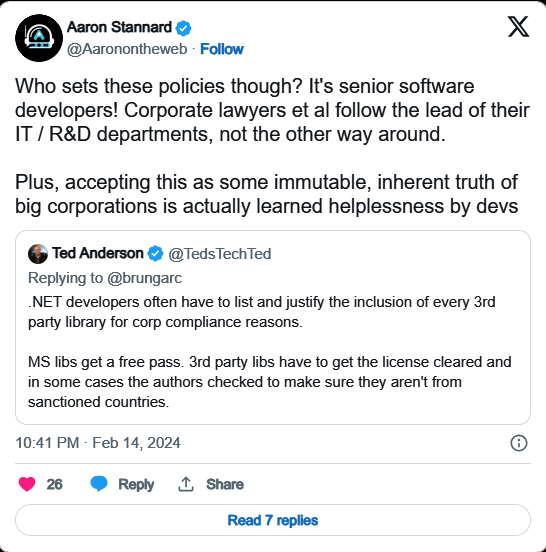Open the @Aaronontheweb handle link
The image size is (546, 552).
click(x=127, y=49)
